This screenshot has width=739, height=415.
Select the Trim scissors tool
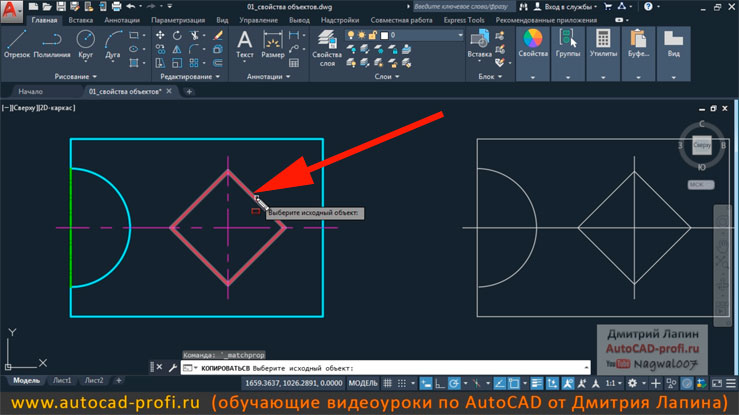[194, 35]
